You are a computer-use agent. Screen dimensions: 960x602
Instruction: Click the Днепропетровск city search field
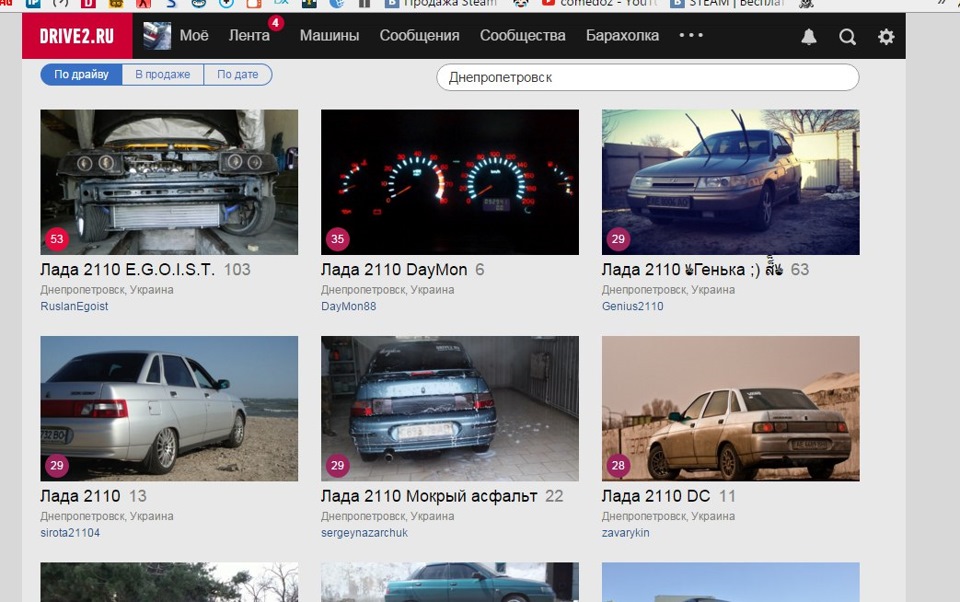click(x=648, y=78)
